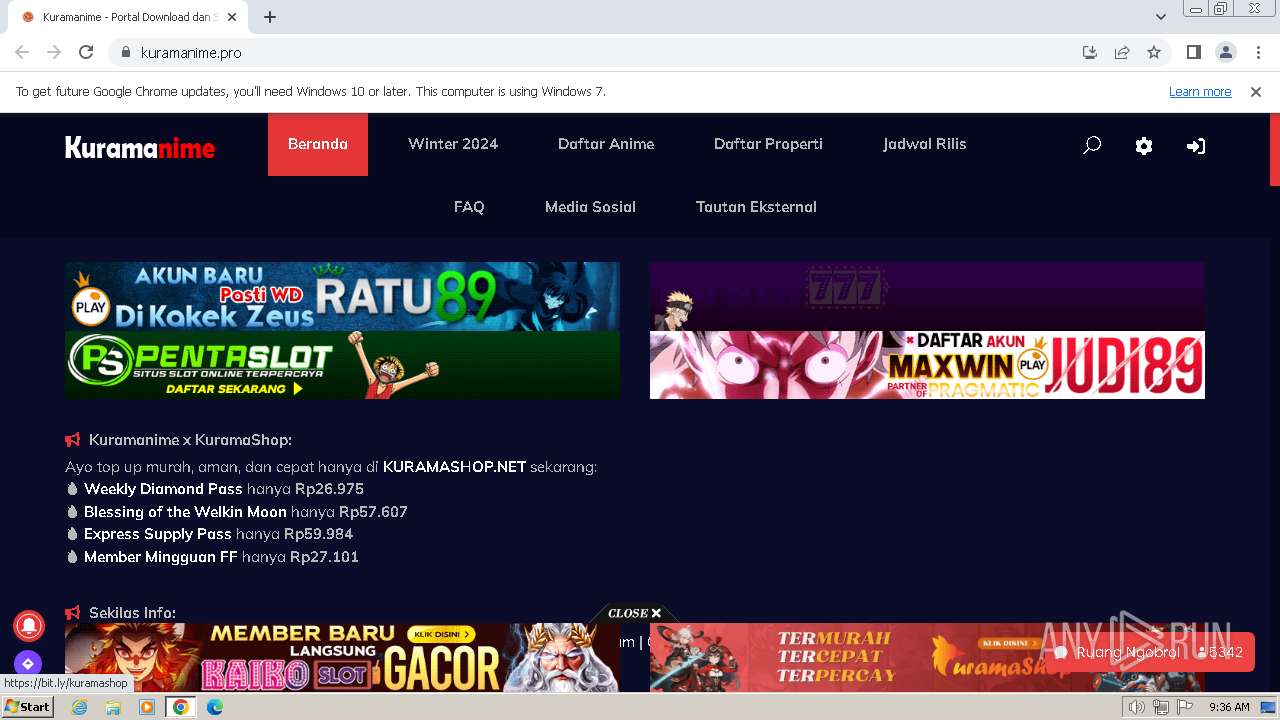The image size is (1280, 720).
Task: Click the Kaiko Slot Gacor banner
Action: tap(342, 657)
